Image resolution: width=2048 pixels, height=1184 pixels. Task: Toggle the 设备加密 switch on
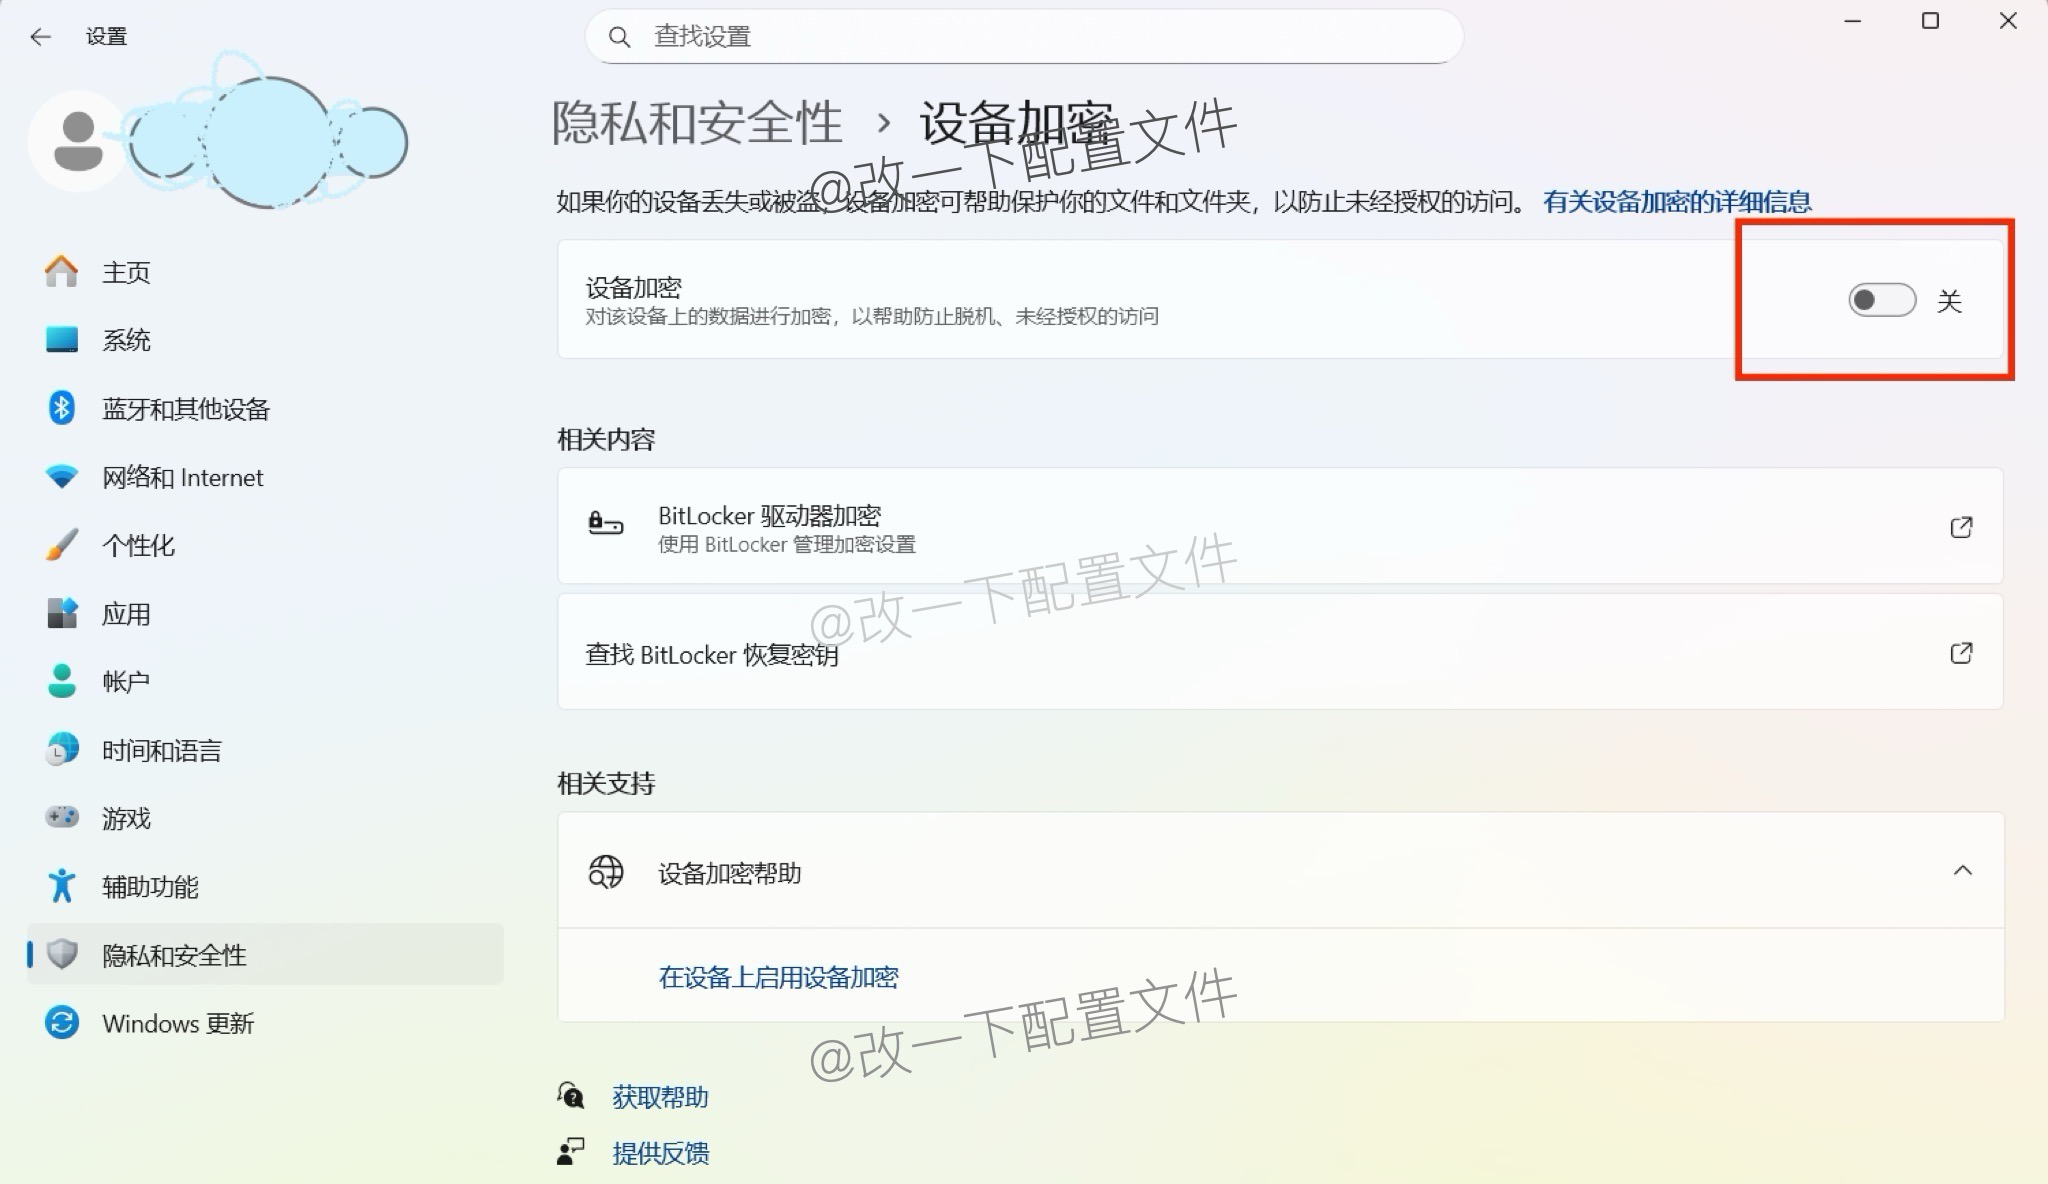point(1880,300)
